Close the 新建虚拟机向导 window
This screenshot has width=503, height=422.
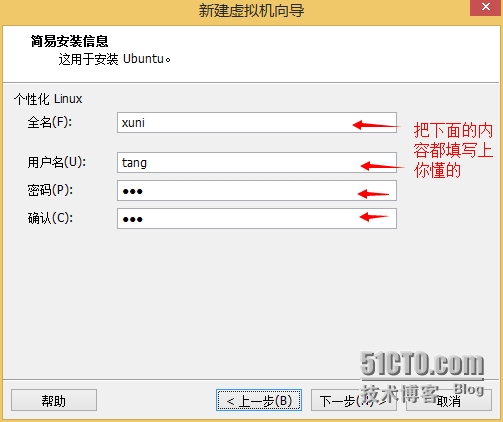pyautogui.click(x=486, y=7)
